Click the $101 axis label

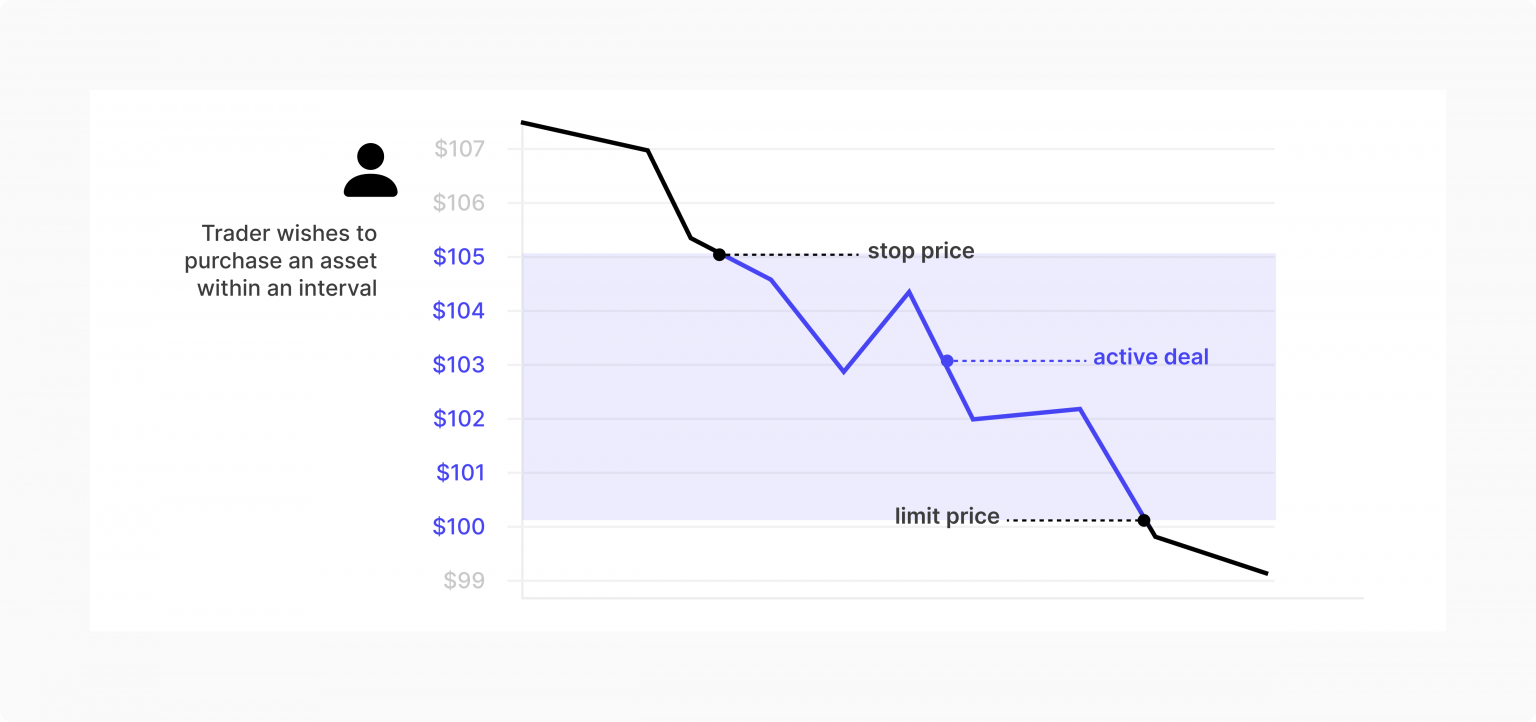pos(459,473)
